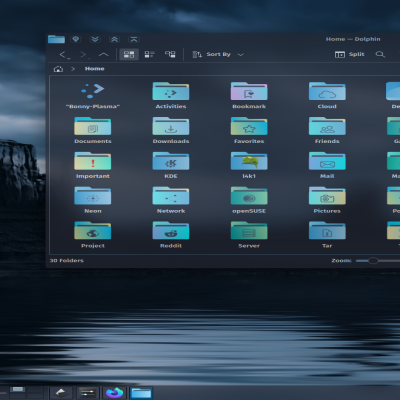Open the KDE folder
This screenshot has width=400, height=400.
171,161
